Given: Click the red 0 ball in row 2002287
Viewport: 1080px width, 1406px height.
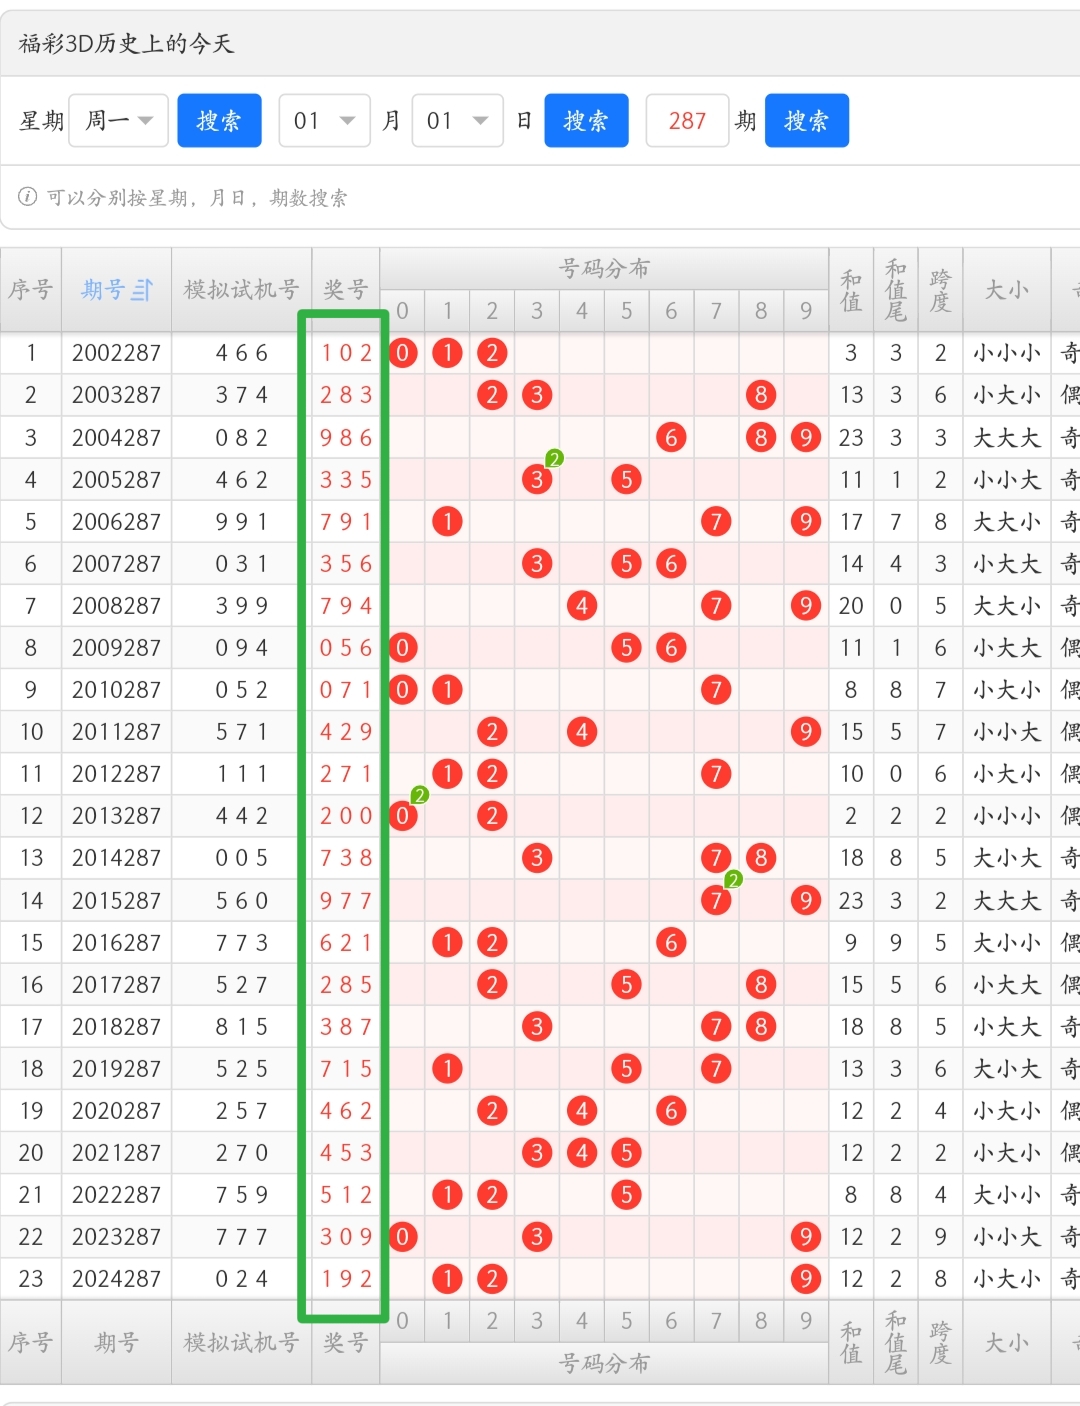Looking at the screenshot, I should coord(402,353).
